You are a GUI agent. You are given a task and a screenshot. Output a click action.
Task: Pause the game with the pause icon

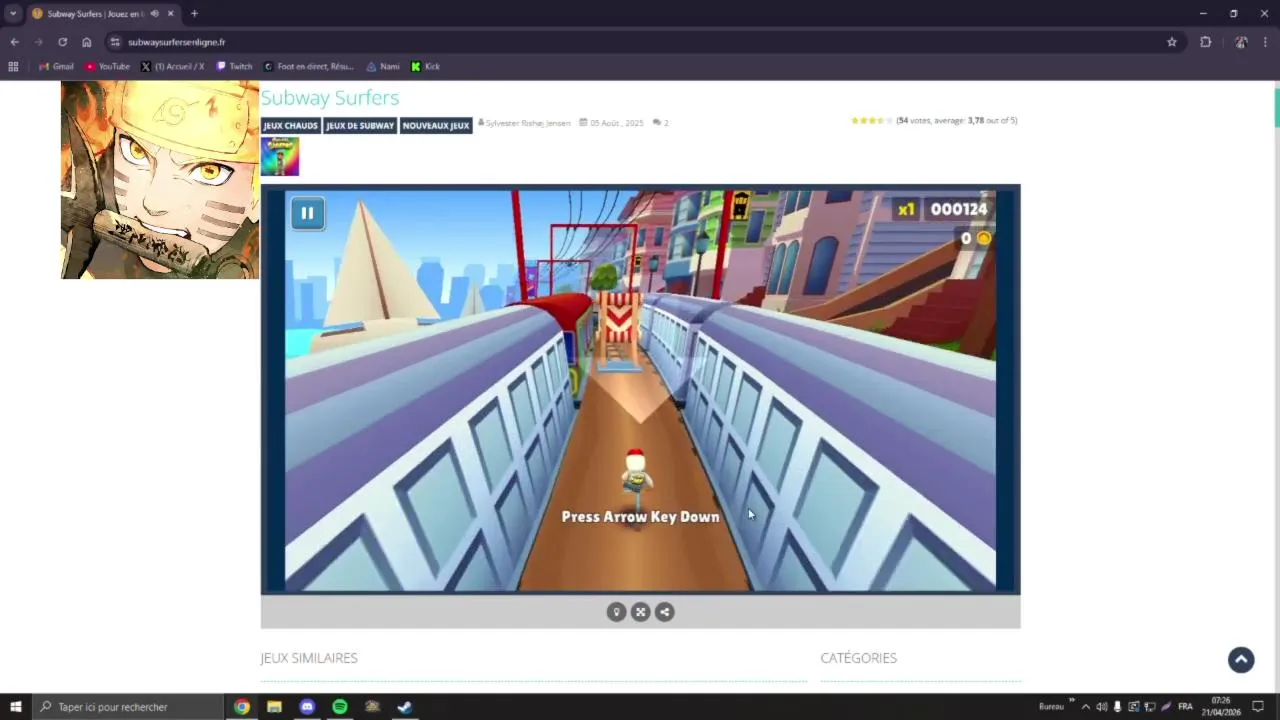[307, 213]
